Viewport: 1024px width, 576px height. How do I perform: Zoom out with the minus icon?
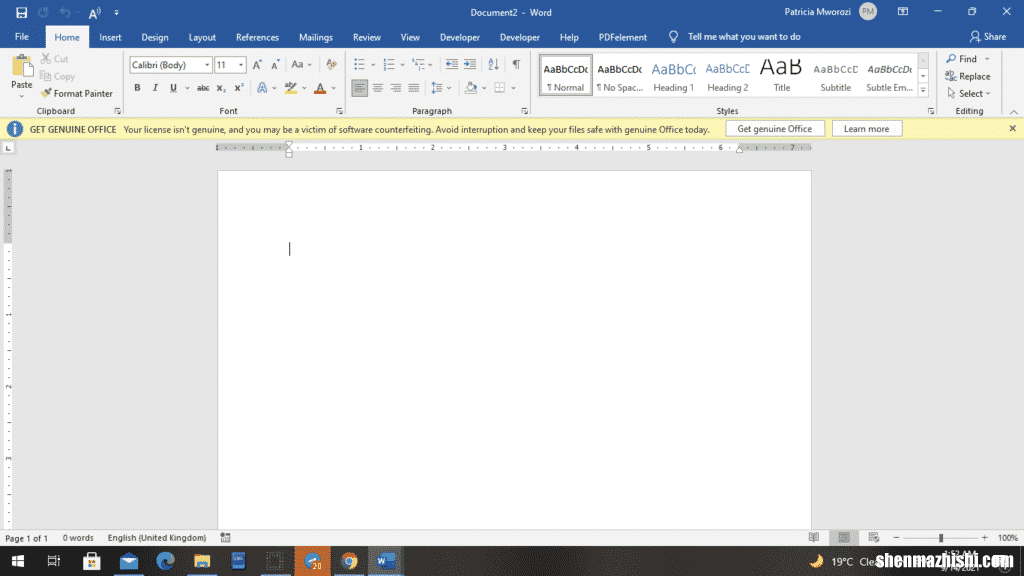pyautogui.click(x=896, y=537)
